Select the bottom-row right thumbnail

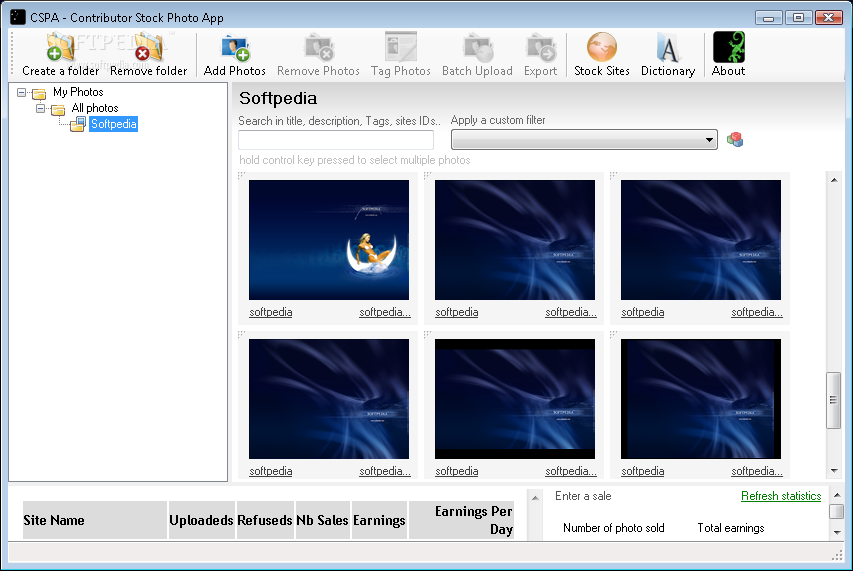click(701, 399)
